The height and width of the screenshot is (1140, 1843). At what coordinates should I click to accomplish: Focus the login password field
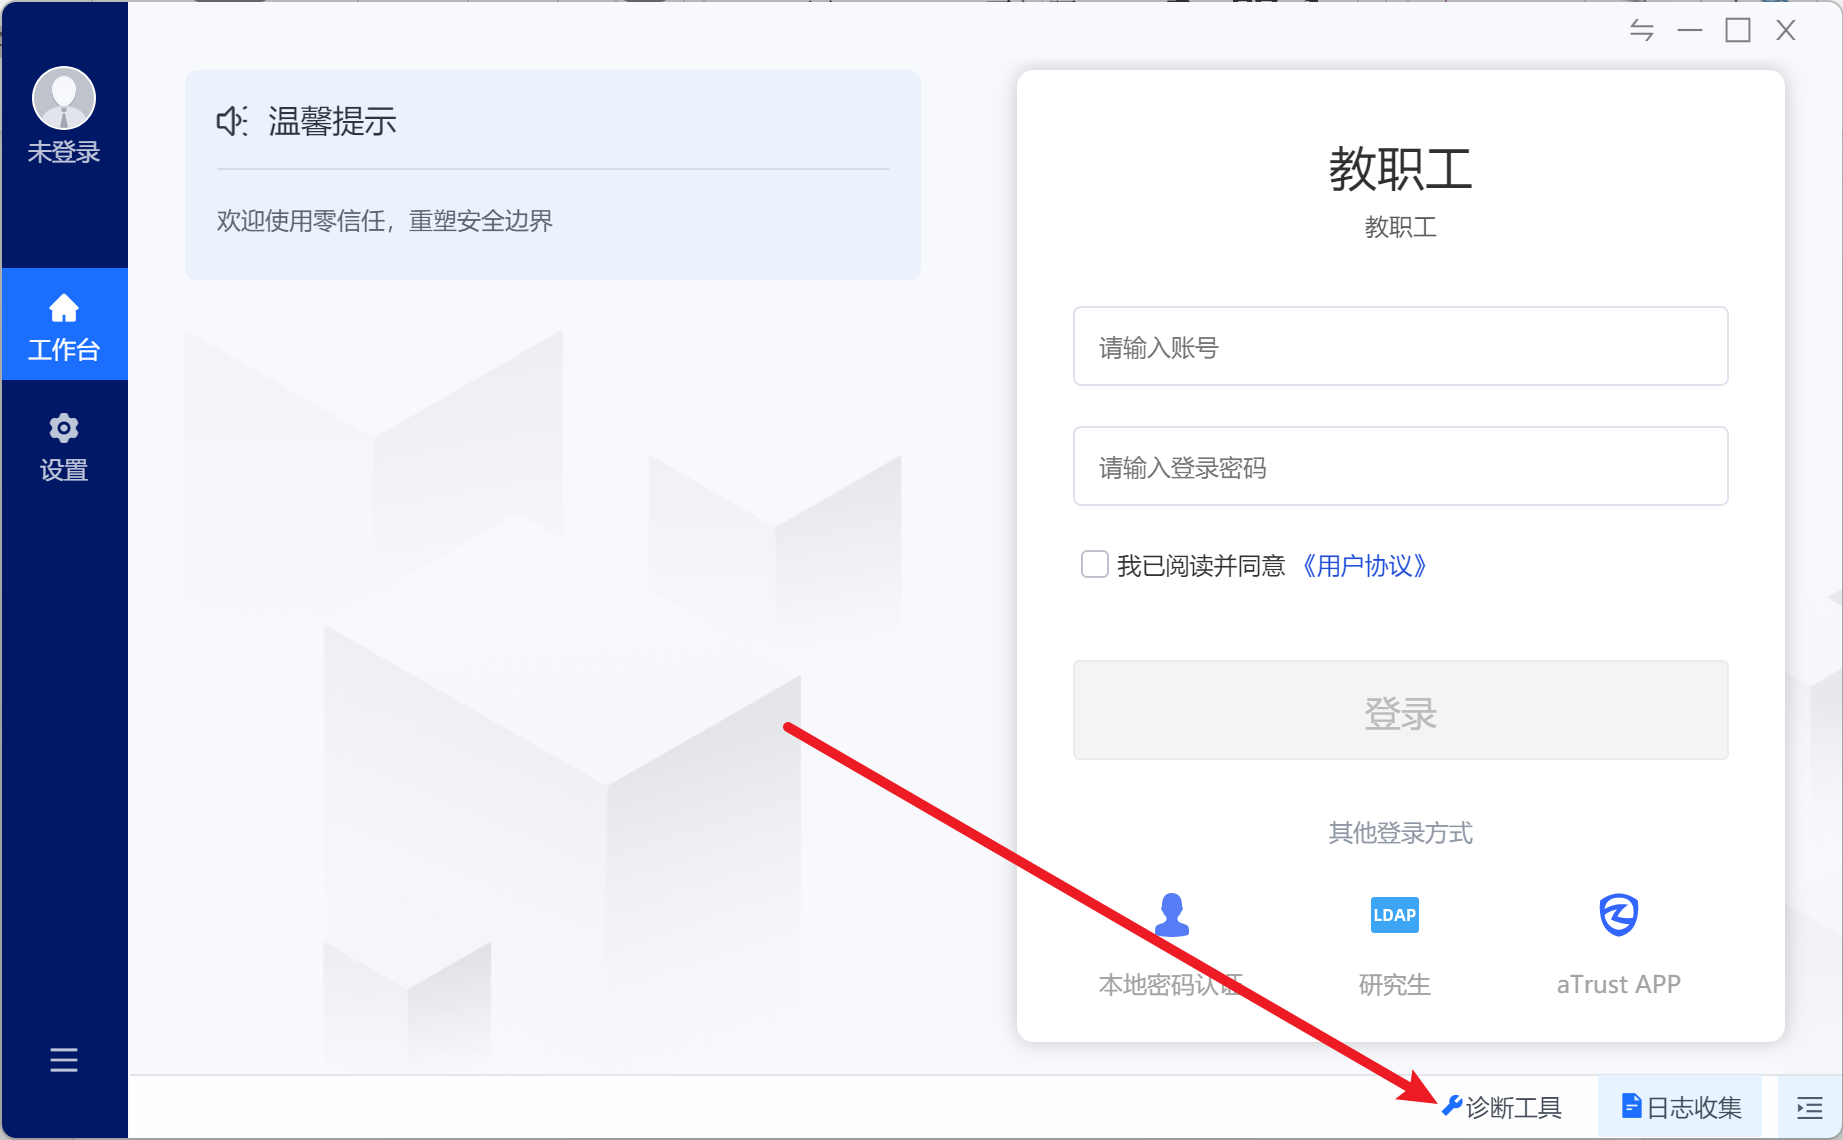coord(1400,467)
